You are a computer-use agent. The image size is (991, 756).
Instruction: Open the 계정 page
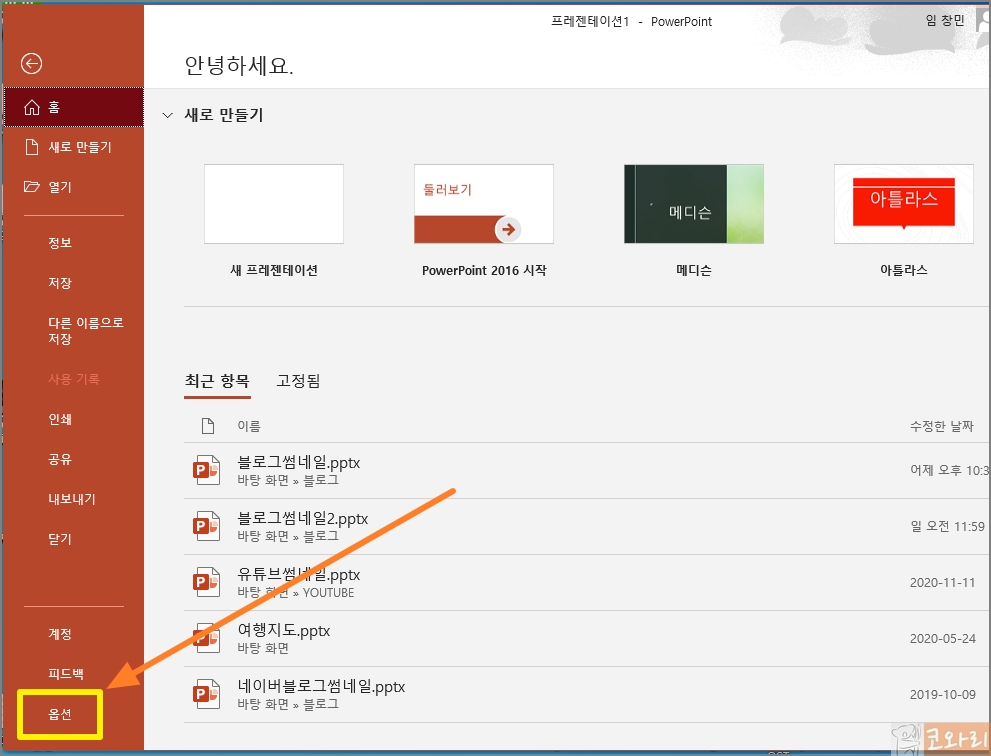[73, 633]
